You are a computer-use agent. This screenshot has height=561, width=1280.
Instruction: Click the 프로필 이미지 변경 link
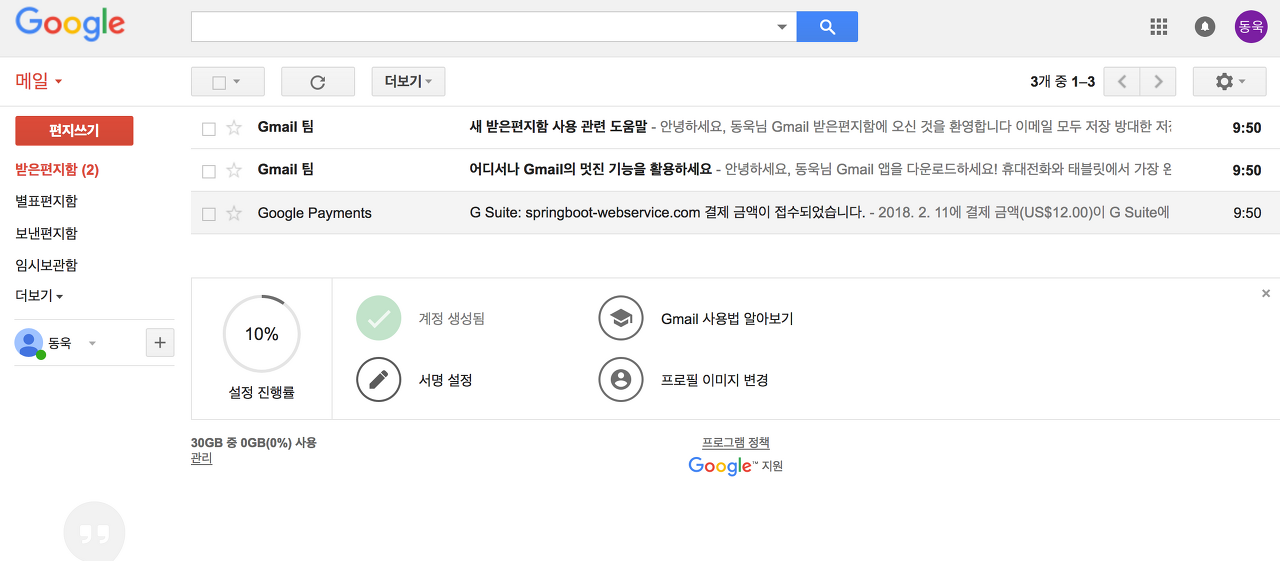pos(714,380)
